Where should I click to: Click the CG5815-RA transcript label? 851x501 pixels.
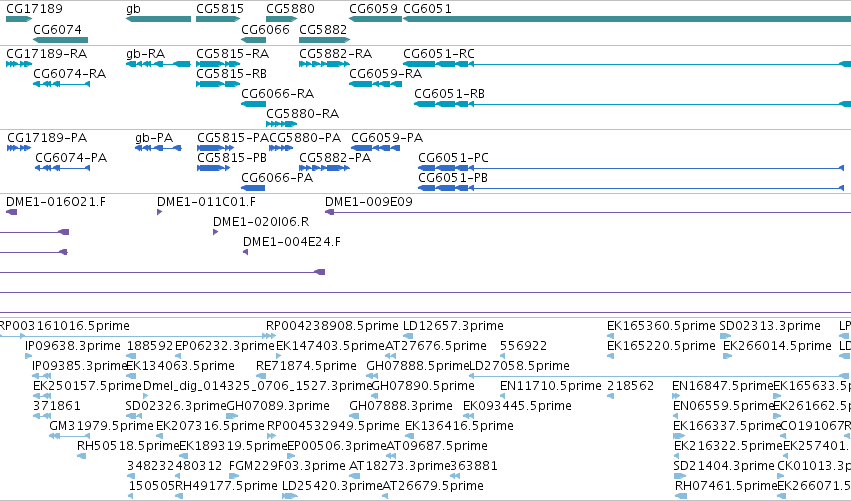232,54
